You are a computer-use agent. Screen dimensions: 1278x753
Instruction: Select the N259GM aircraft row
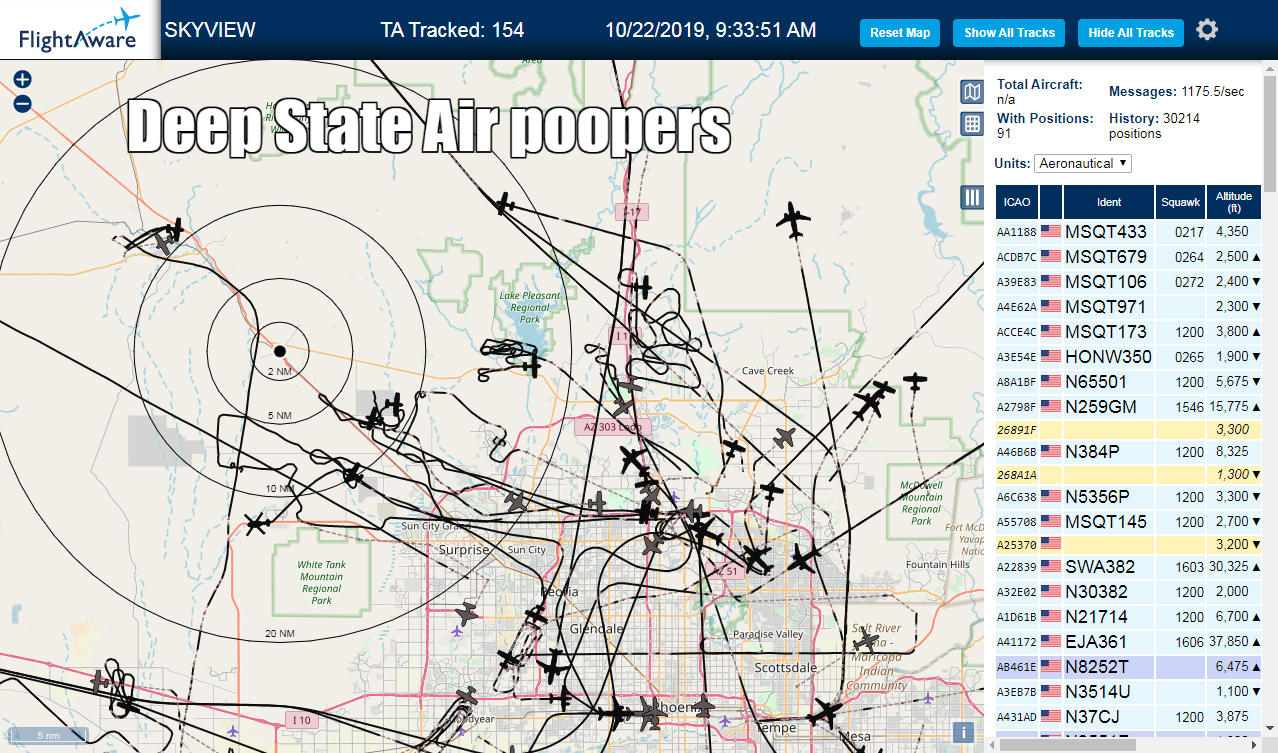click(x=1128, y=406)
